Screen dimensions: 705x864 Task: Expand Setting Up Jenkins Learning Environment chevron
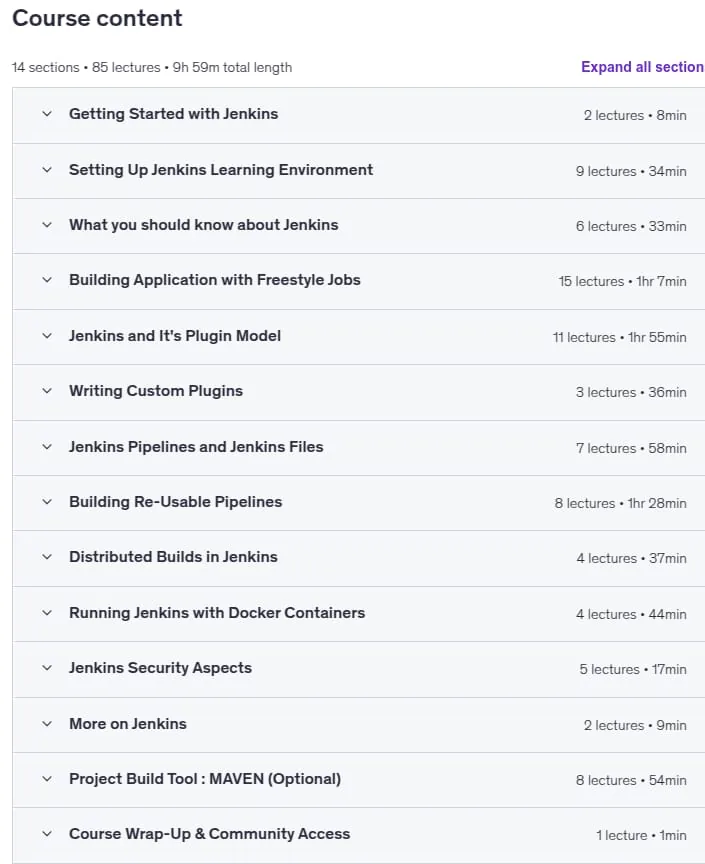click(47, 170)
